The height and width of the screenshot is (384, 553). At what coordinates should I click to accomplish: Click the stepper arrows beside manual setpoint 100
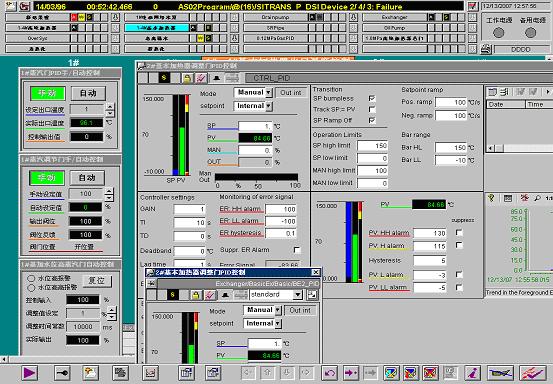[x=109, y=194]
